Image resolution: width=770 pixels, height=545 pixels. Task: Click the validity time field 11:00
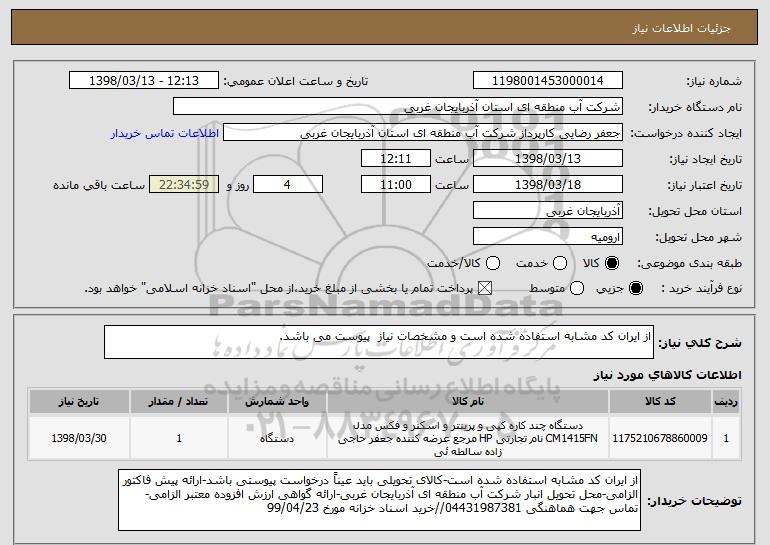tap(396, 185)
